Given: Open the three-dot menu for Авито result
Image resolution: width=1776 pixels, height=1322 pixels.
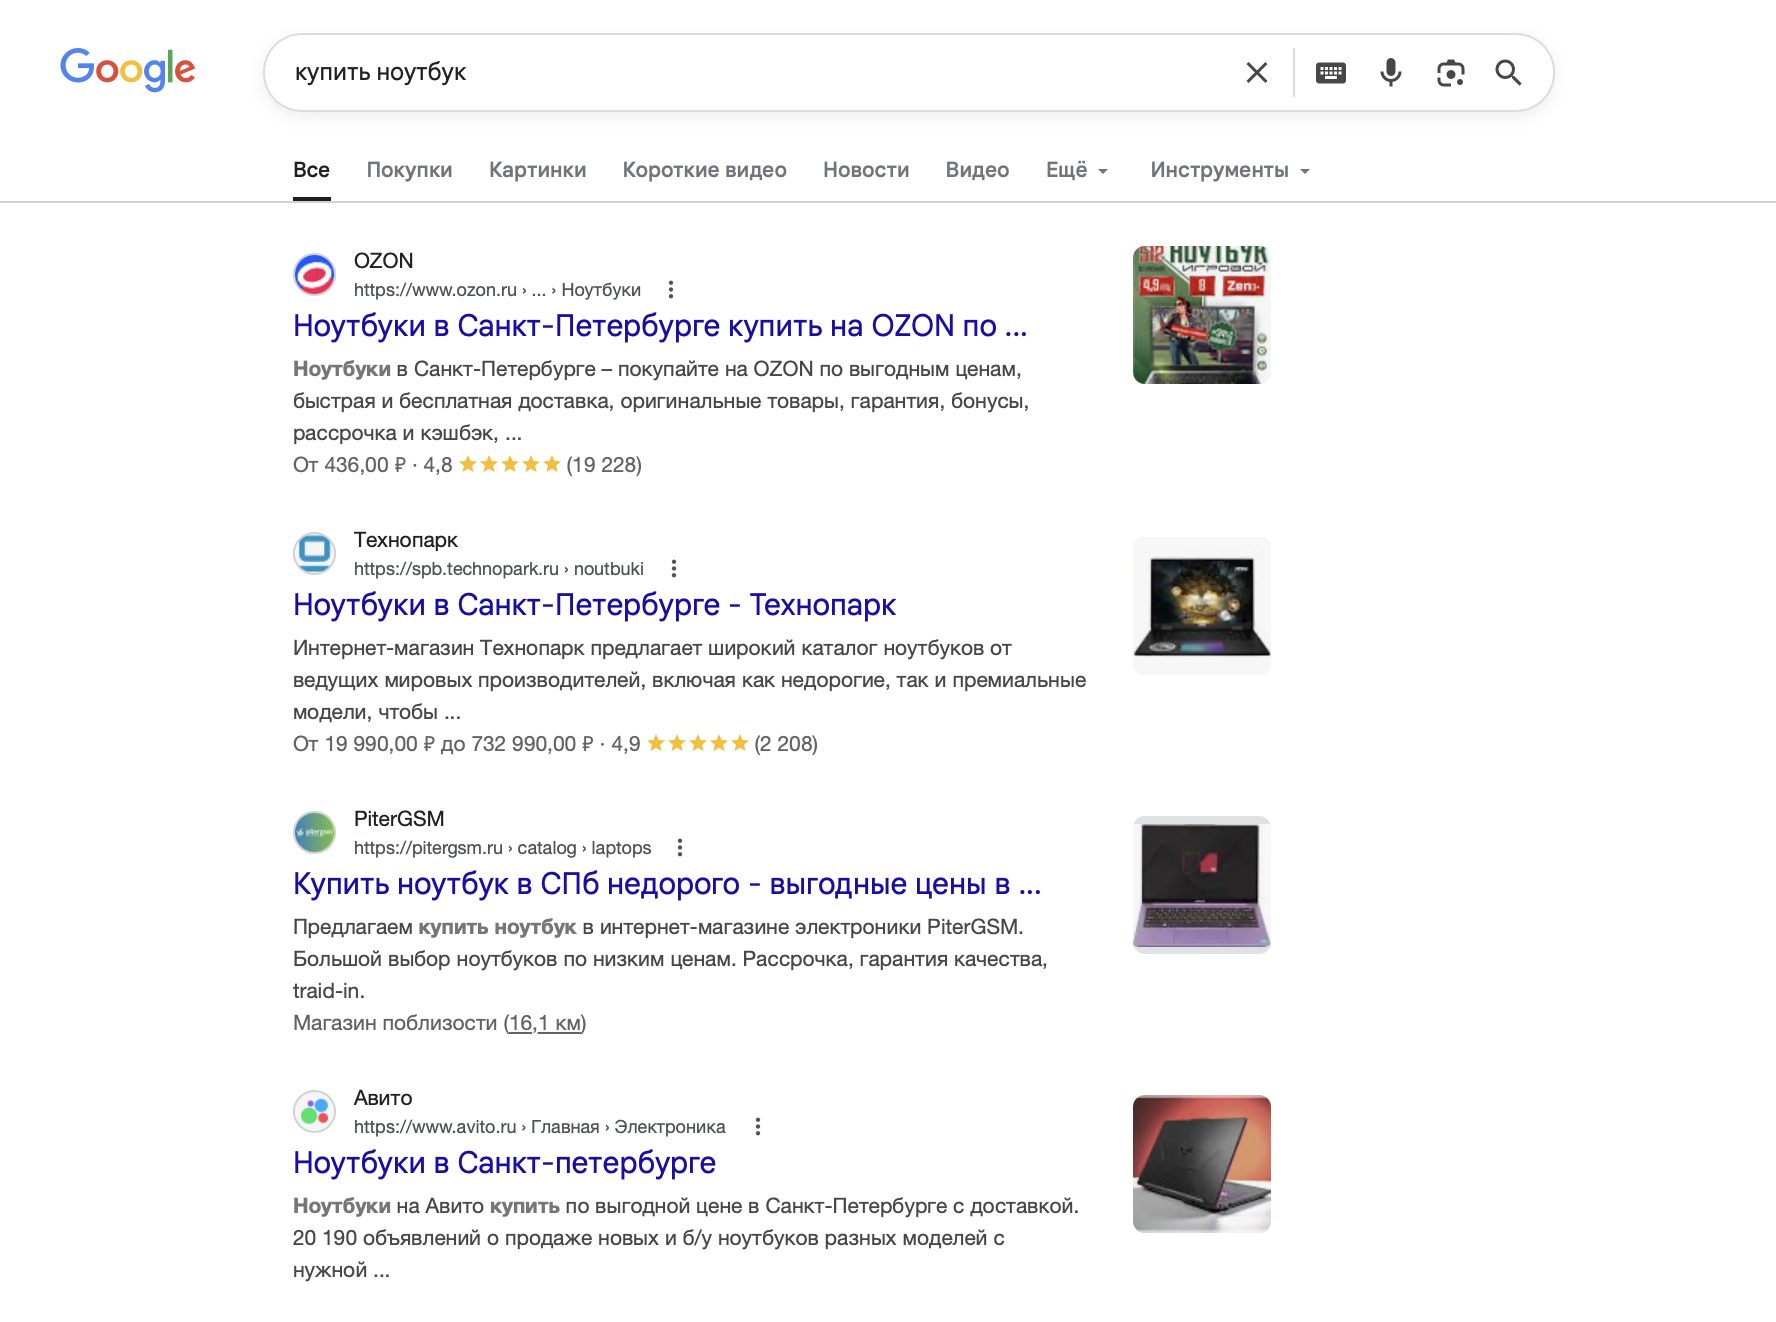Looking at the screenshot, I should [758, 1127].
